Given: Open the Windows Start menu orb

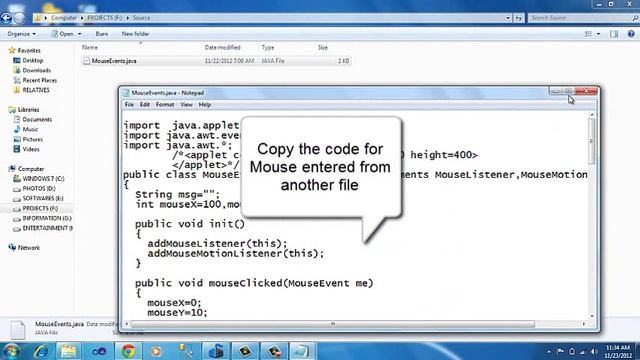Looking at the screenshot, I should [x=11, y=351].
